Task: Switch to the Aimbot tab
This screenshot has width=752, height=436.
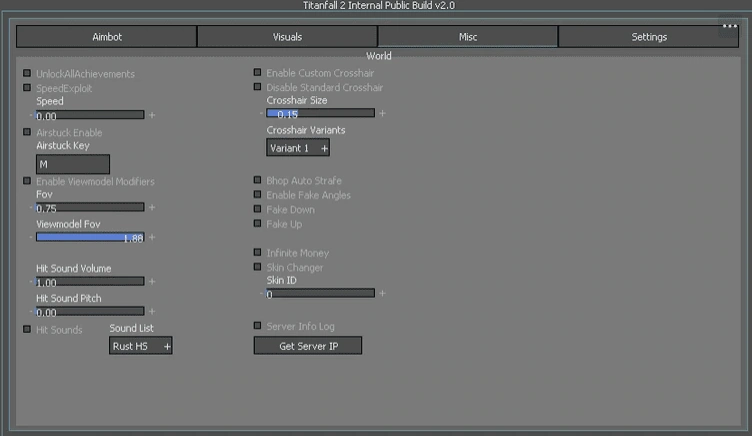Action: (x=106, y=37)
